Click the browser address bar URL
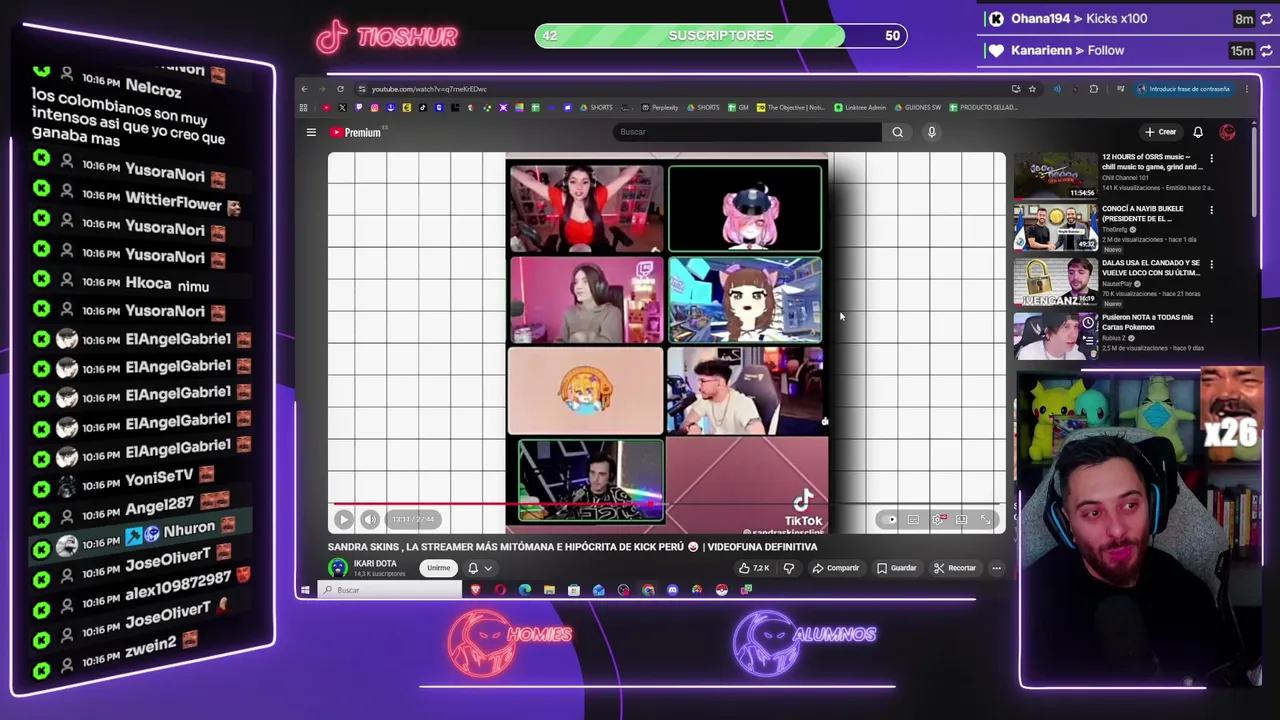The height and width of the screenshot is (720, 1280). tap(429, 89)
